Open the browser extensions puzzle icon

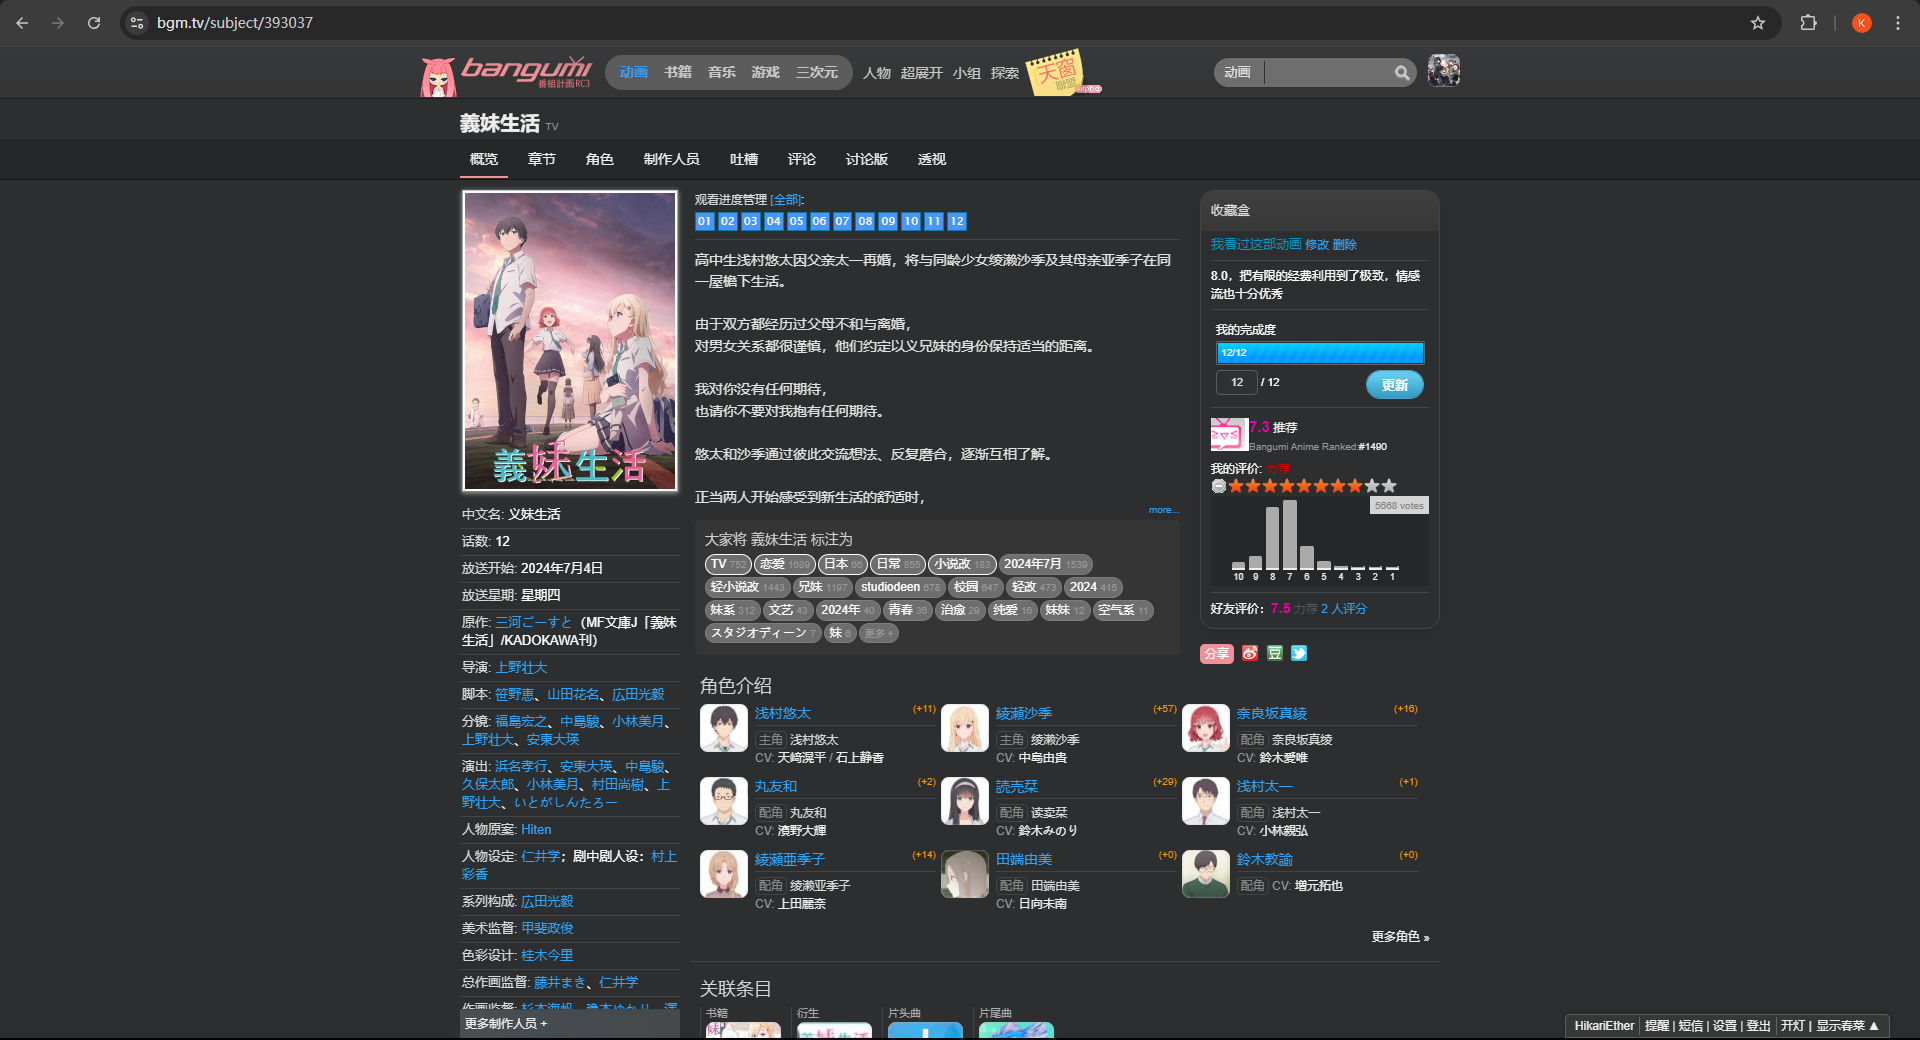pos(1808,22)
